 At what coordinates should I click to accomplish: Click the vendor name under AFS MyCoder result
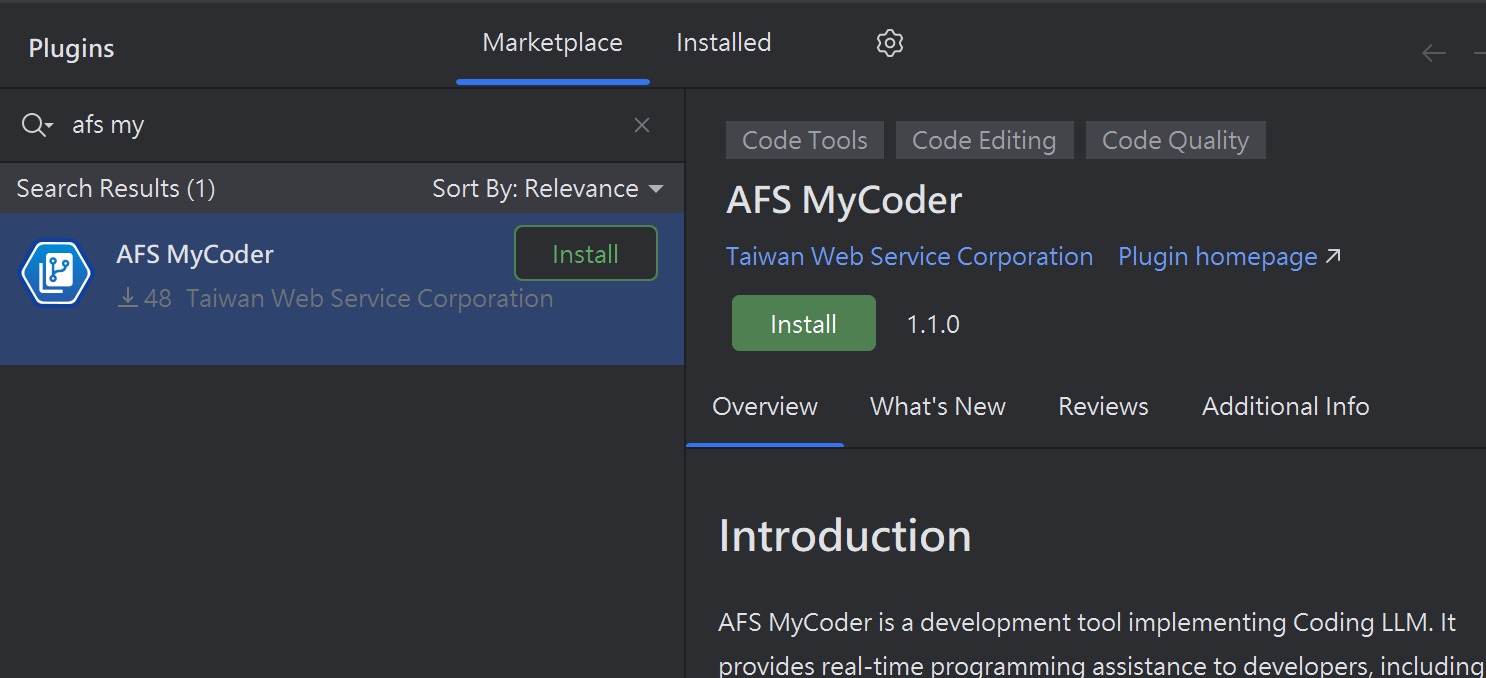pos(370,298)
